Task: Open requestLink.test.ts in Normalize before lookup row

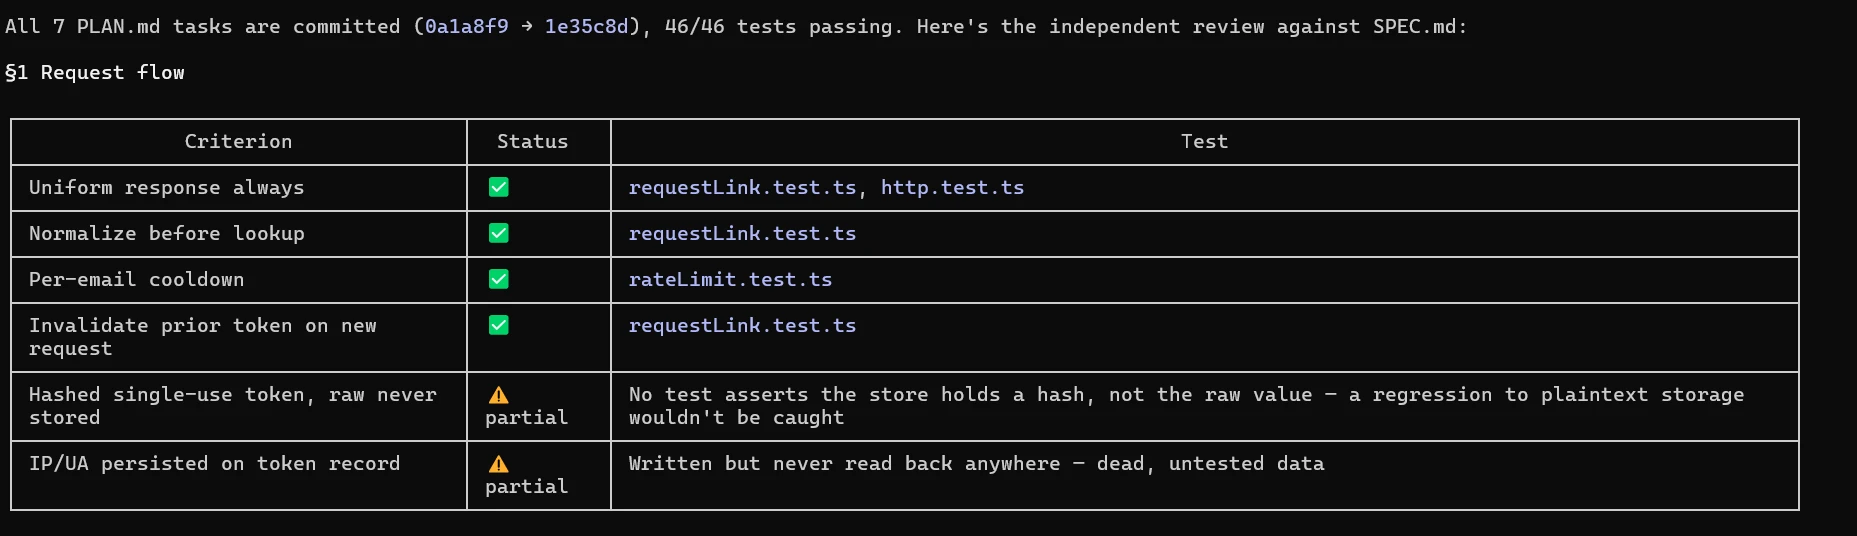Action: point(742,233)
